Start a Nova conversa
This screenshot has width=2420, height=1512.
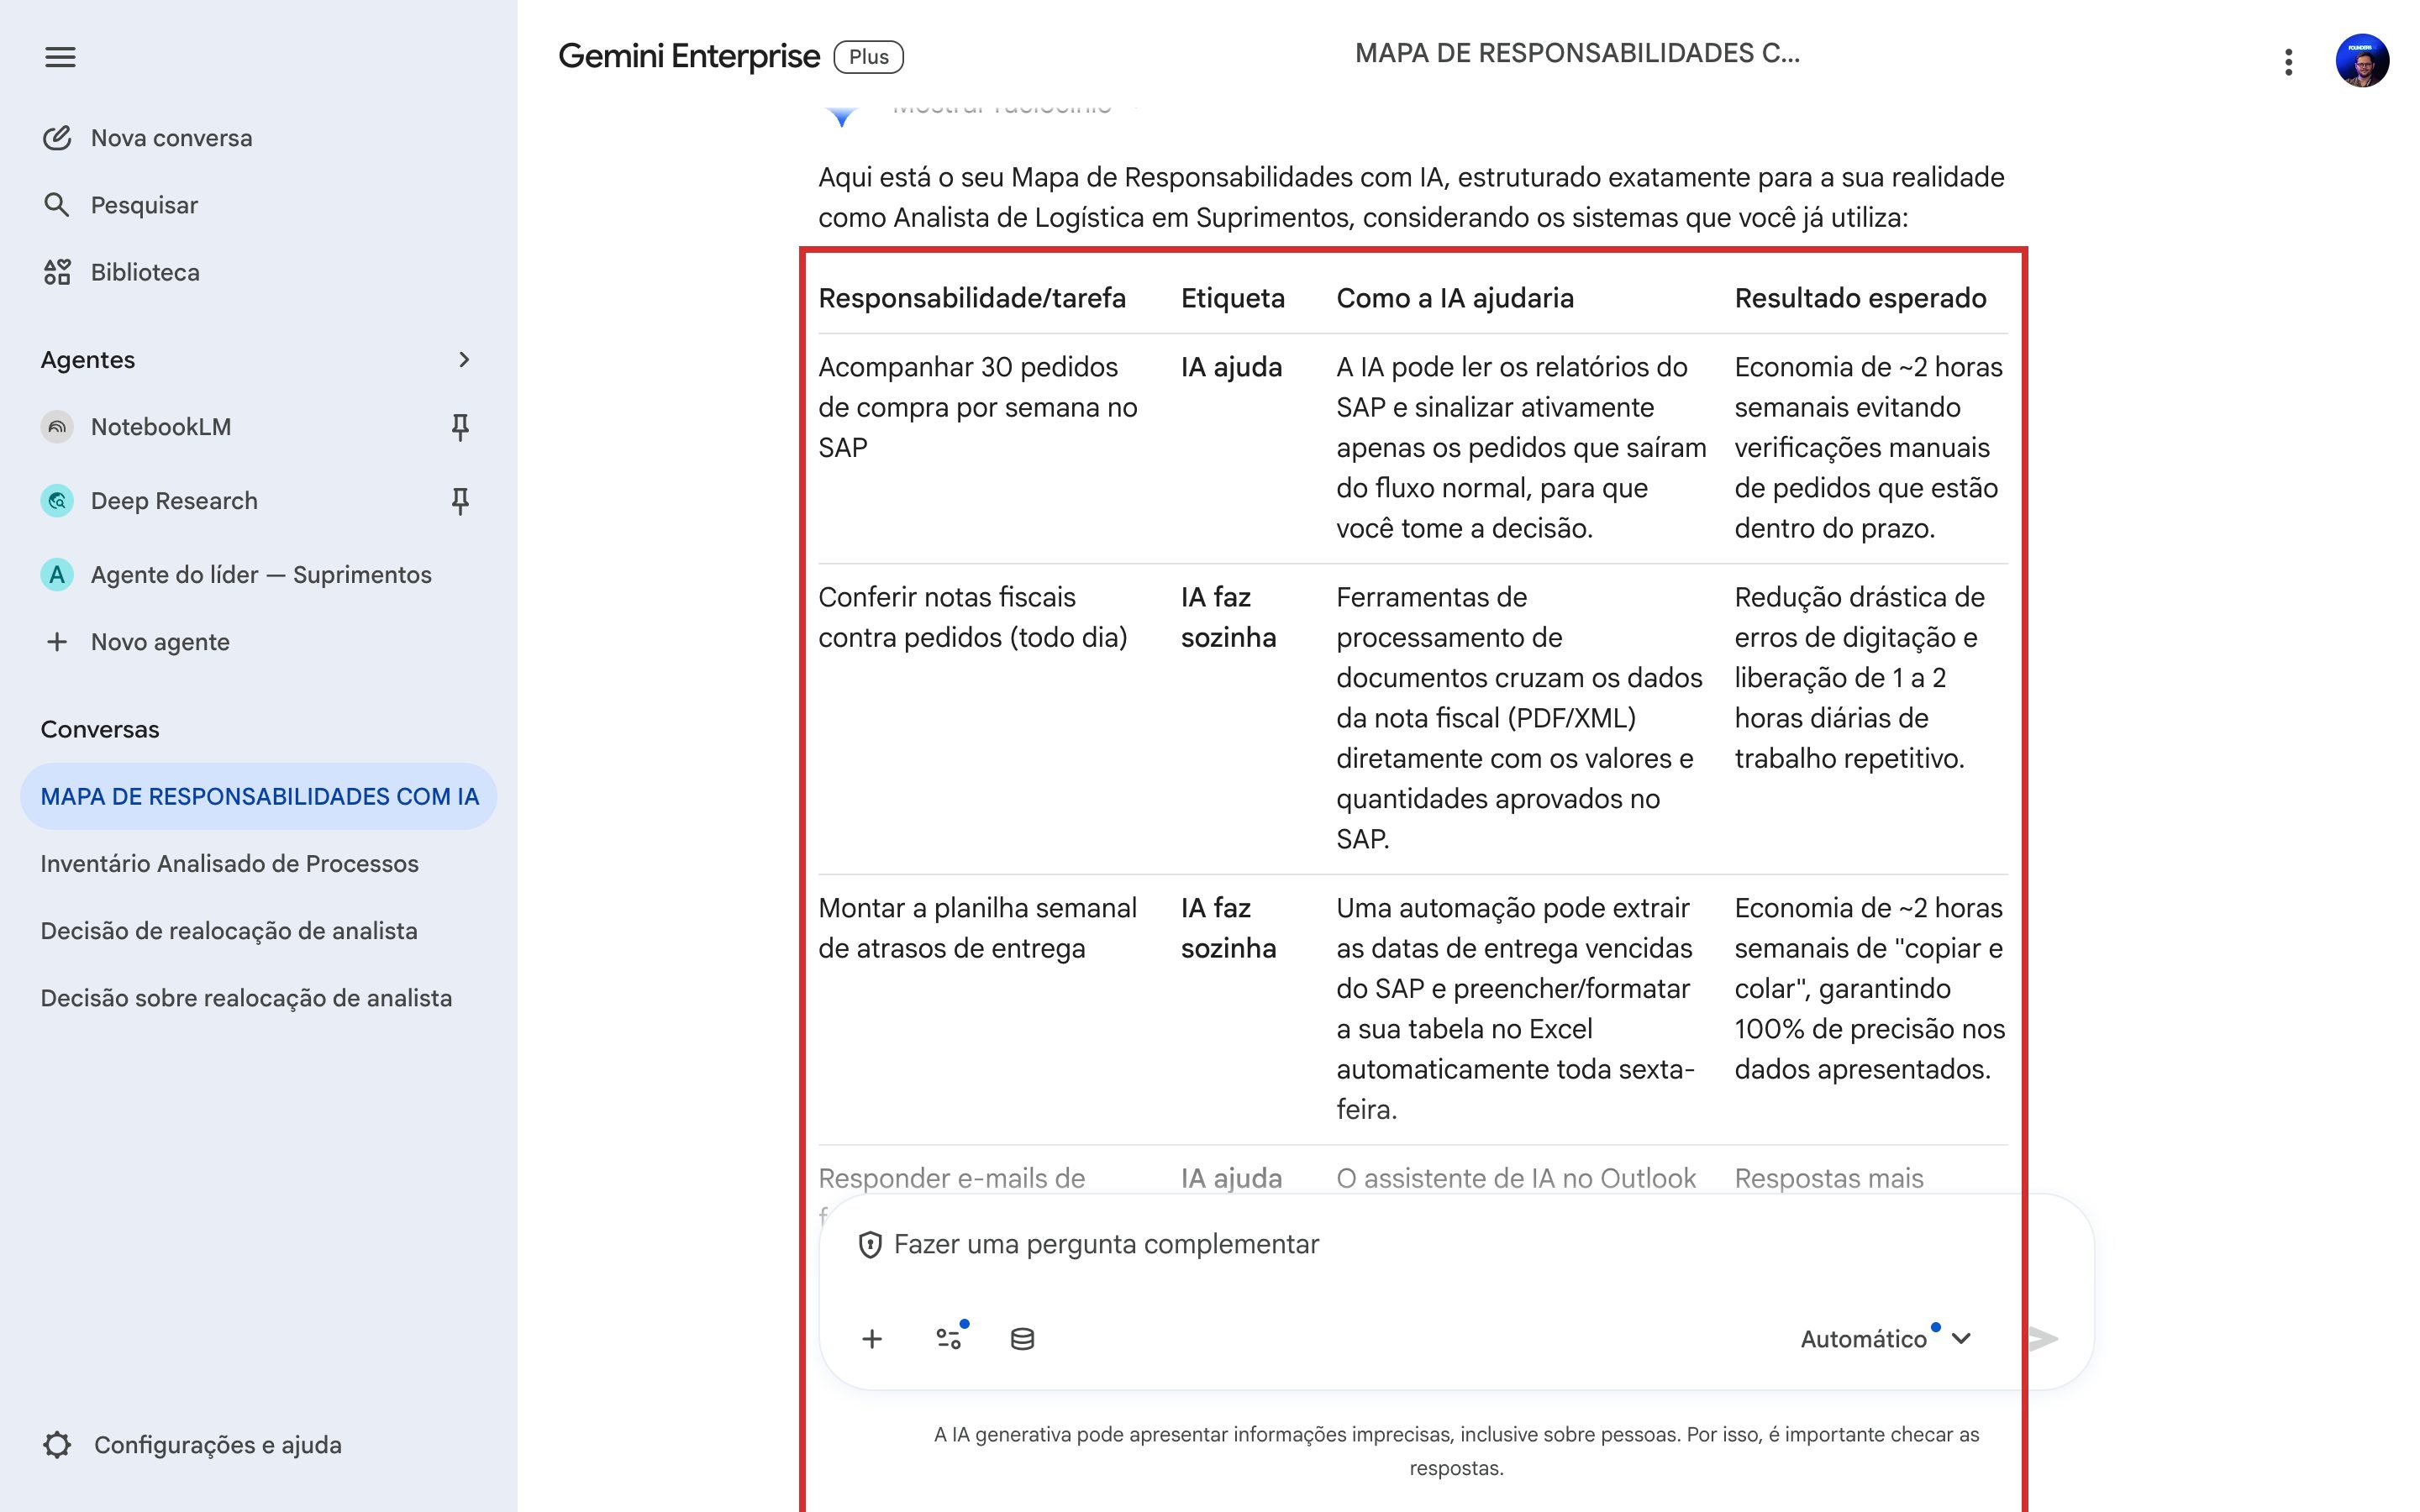point(258,138)
